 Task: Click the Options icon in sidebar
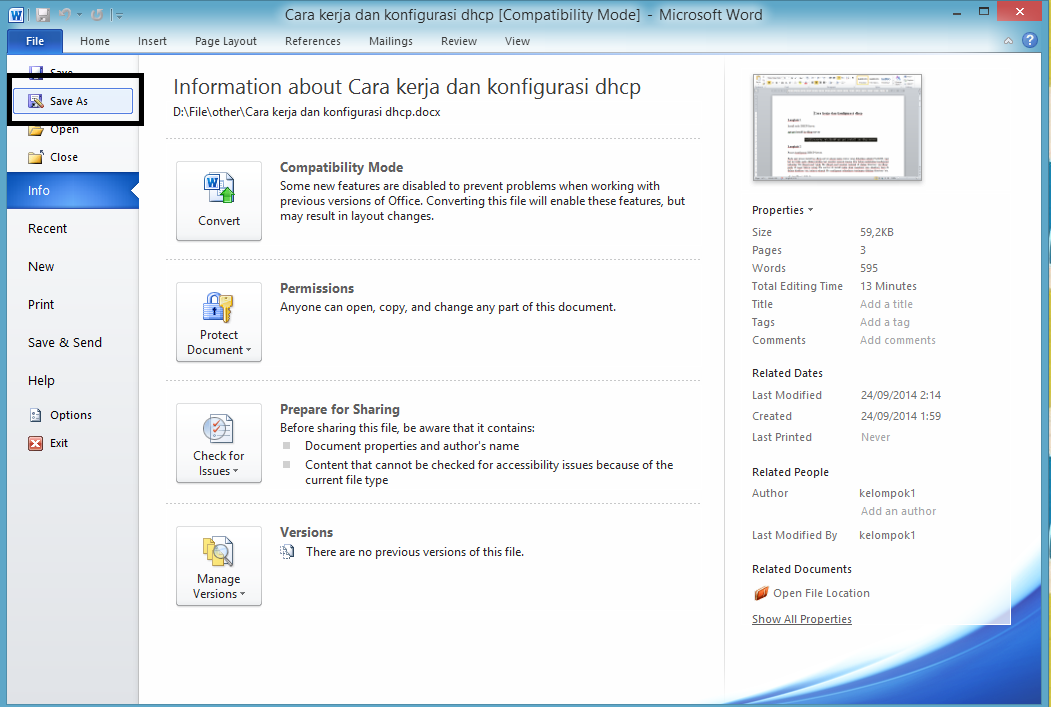point(36,415)
